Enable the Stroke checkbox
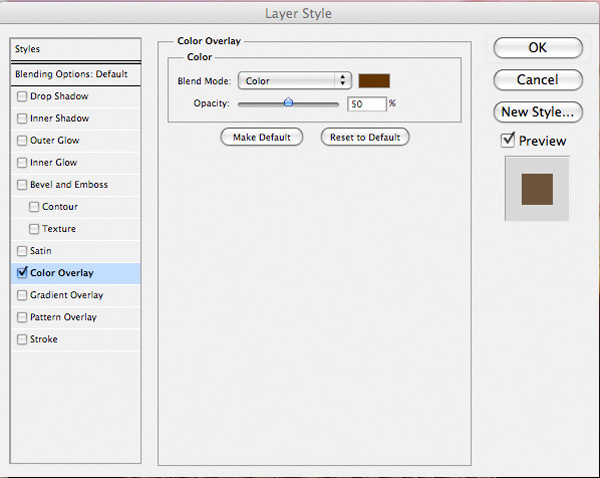Image resolution: width=600 pixels, height=478 pixels. tap(22, 339)
